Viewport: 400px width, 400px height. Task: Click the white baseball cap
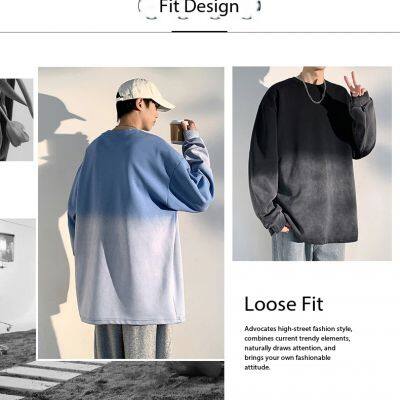point(145,94)
